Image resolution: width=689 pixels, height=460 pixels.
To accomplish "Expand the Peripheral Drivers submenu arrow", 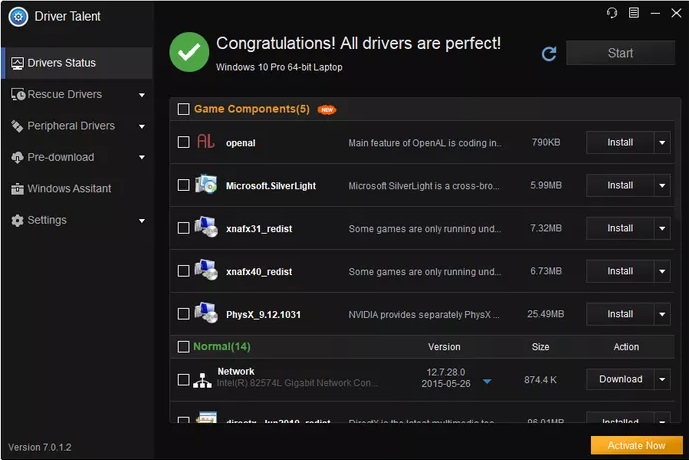I will click(x=142, y=127).
